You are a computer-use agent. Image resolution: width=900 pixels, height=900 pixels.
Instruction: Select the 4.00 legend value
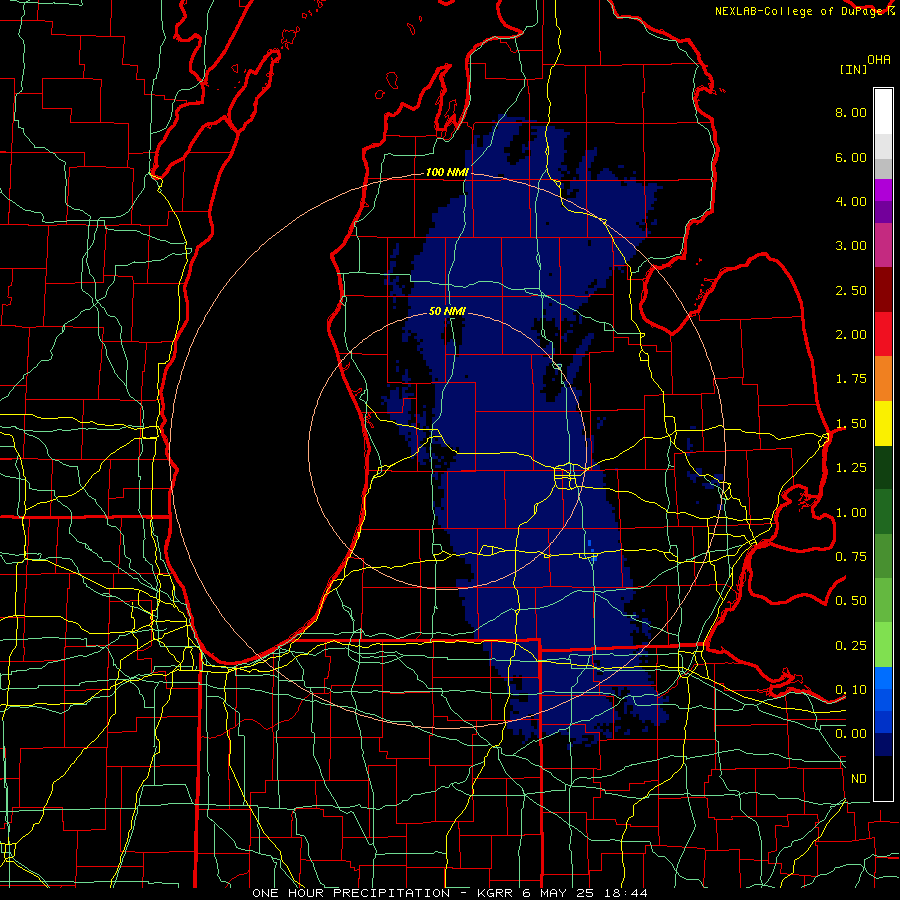[x=851, y=201]
